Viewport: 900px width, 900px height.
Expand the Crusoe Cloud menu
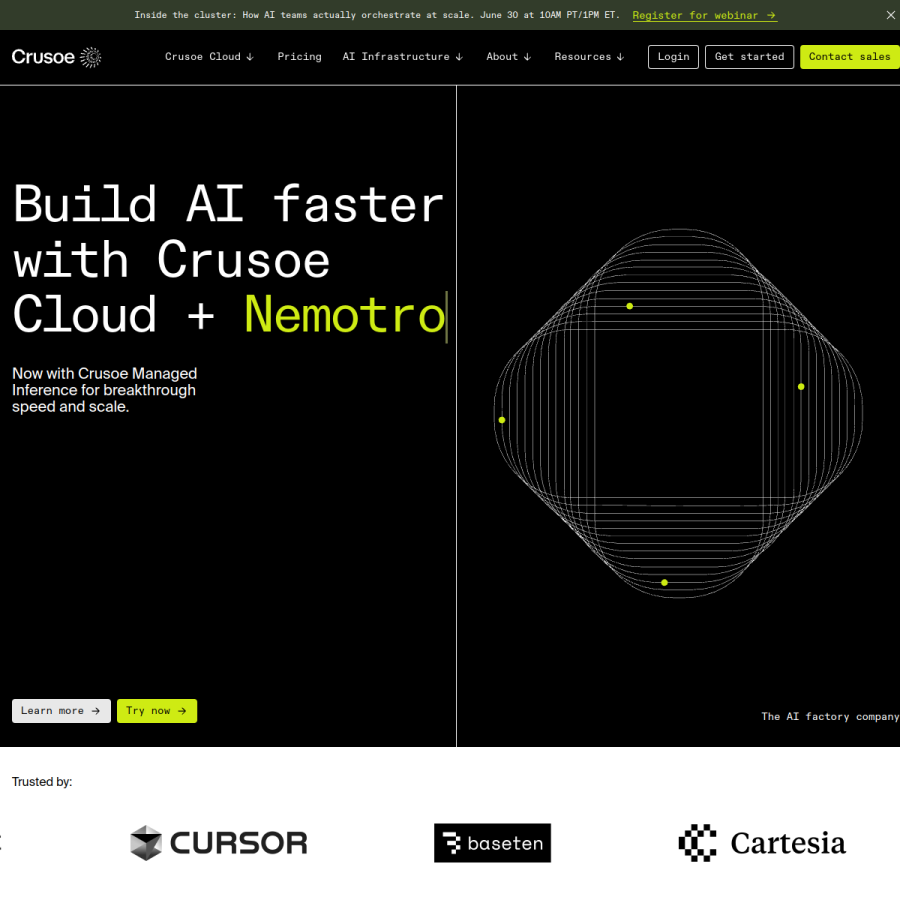(209, 57)
